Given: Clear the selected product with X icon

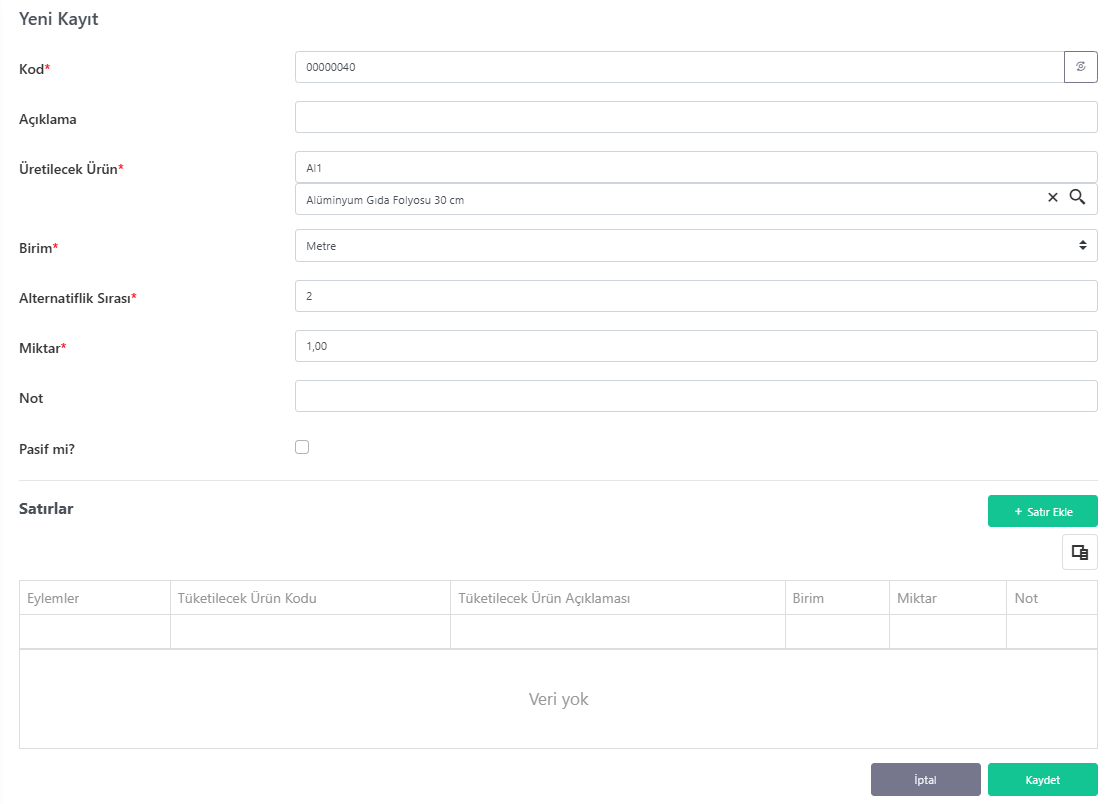Looking at the screenshot, I should [x=1053, y=197].
